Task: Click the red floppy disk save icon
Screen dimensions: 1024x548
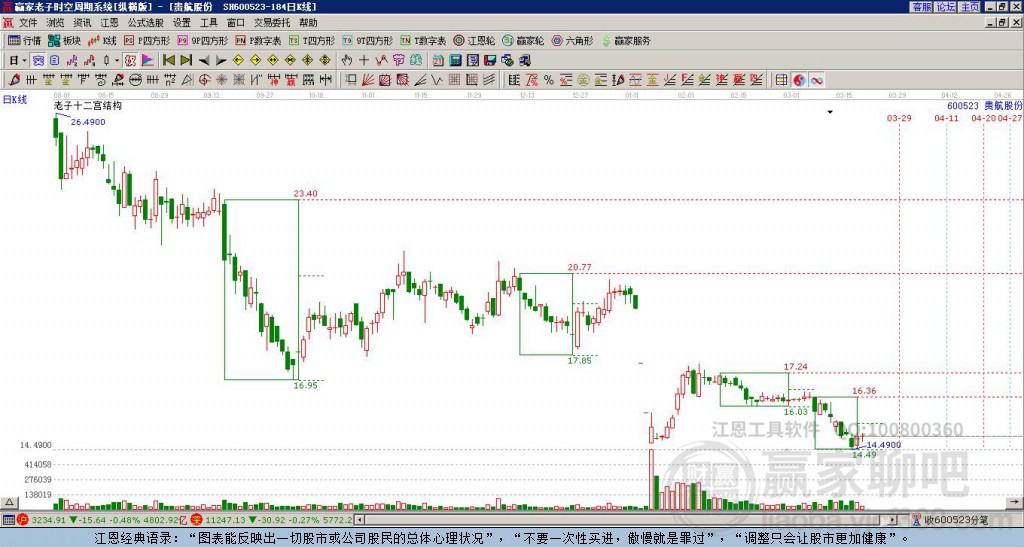Action: (490, 61)
